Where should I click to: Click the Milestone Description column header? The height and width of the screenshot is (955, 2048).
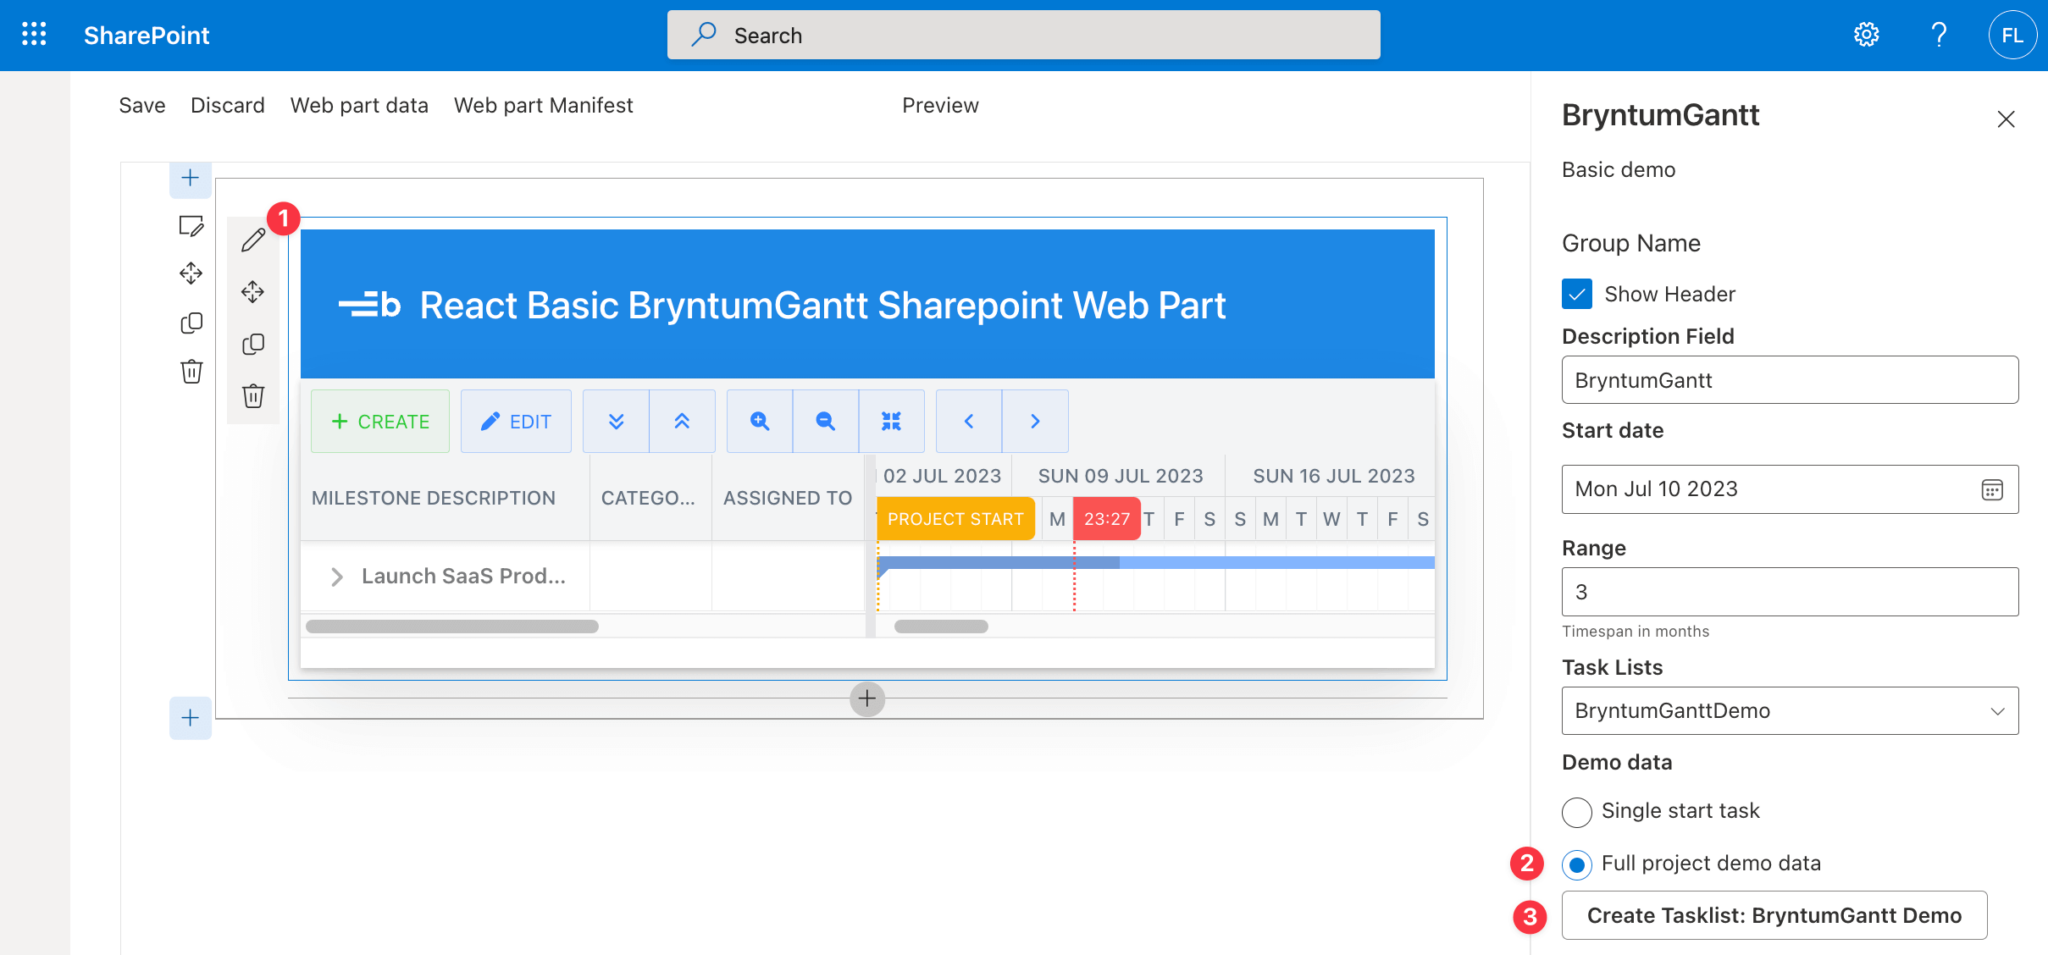click(445, 498)
